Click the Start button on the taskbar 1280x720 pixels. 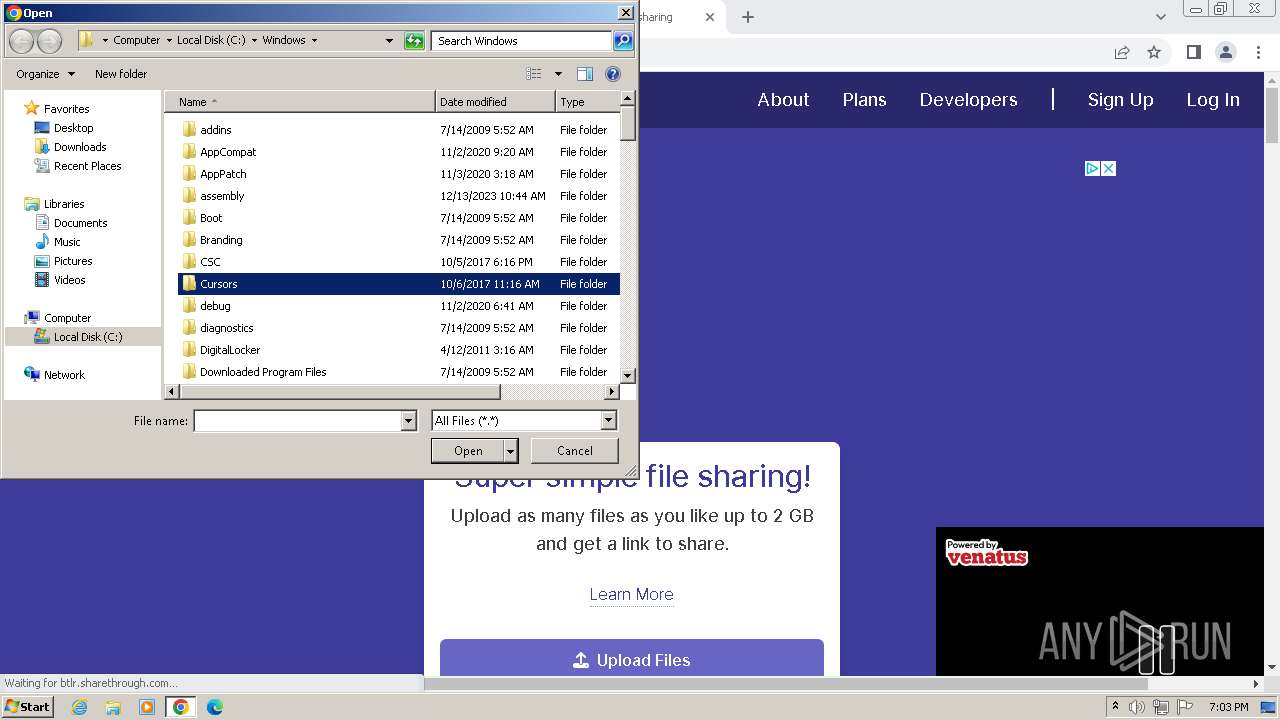28,706
